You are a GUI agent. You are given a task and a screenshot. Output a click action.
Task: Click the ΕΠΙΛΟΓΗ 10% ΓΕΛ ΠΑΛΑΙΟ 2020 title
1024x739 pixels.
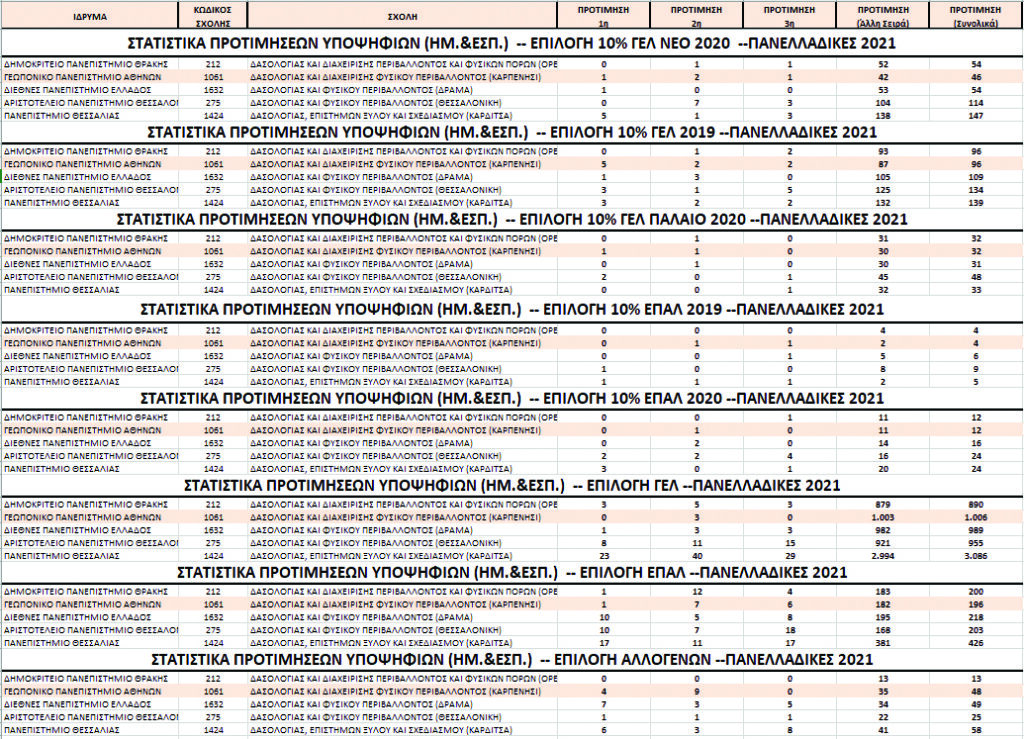tap(511, 219)
